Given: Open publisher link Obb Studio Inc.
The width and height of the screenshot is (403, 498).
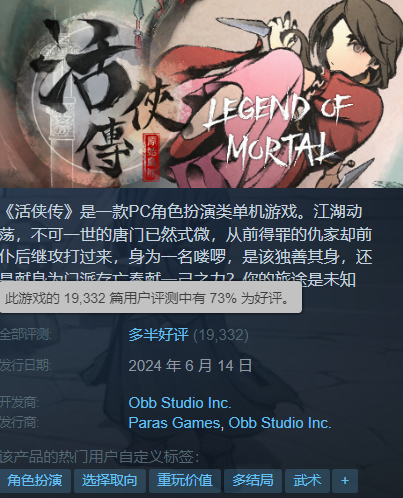Looking at the screenshot, I should point(280,423).
